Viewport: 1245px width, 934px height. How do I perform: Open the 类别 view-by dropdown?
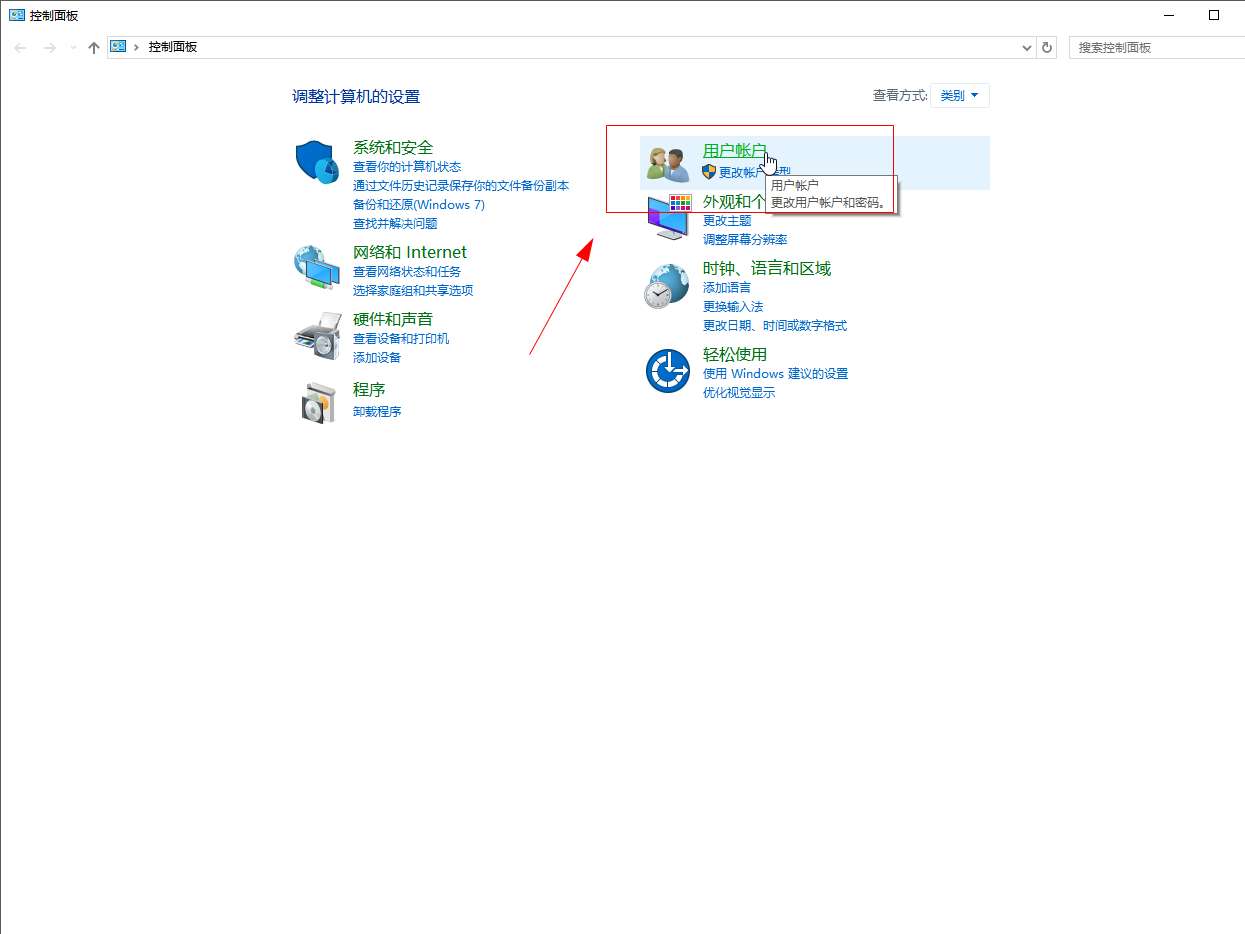960,95
